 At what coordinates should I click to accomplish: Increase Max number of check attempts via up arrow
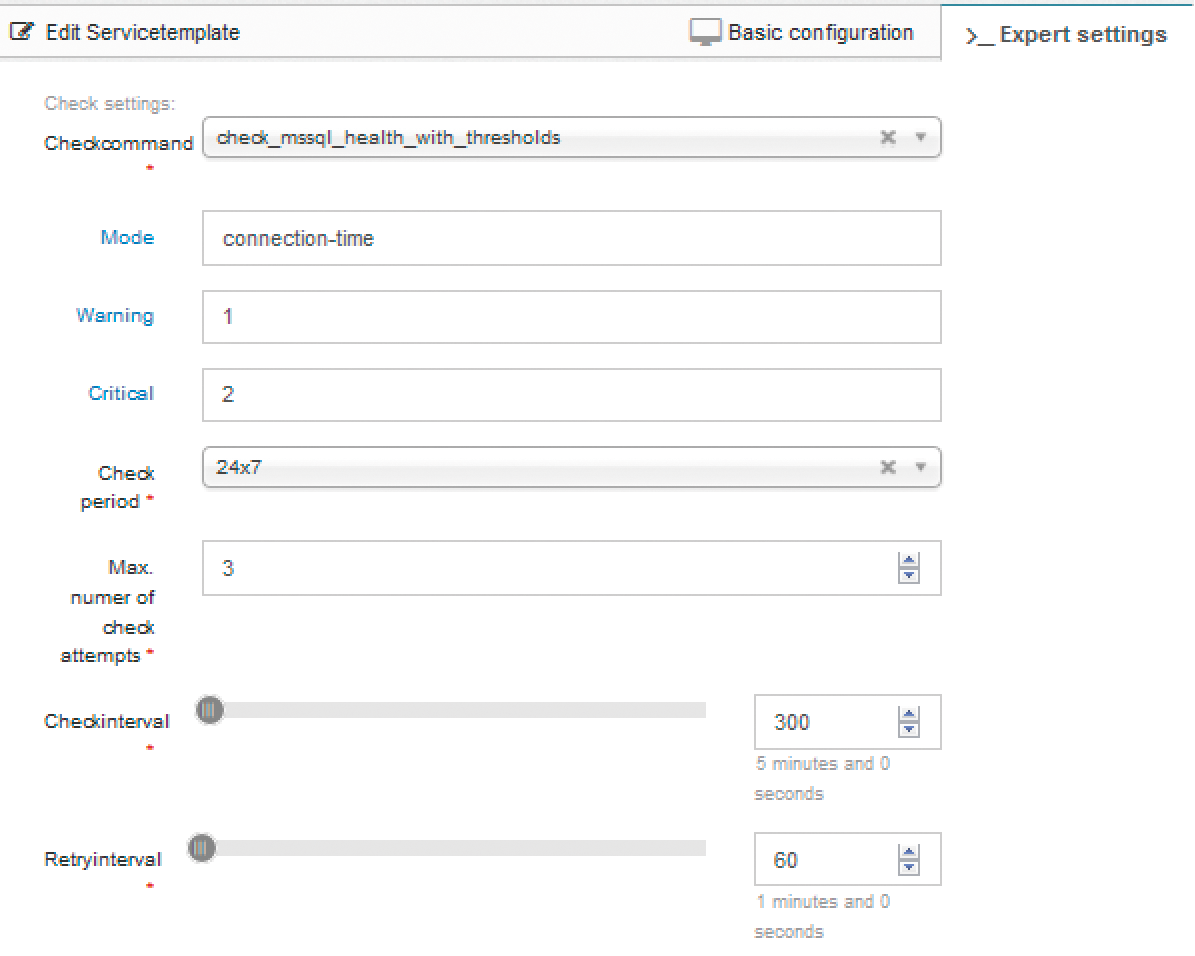(909, 561)
